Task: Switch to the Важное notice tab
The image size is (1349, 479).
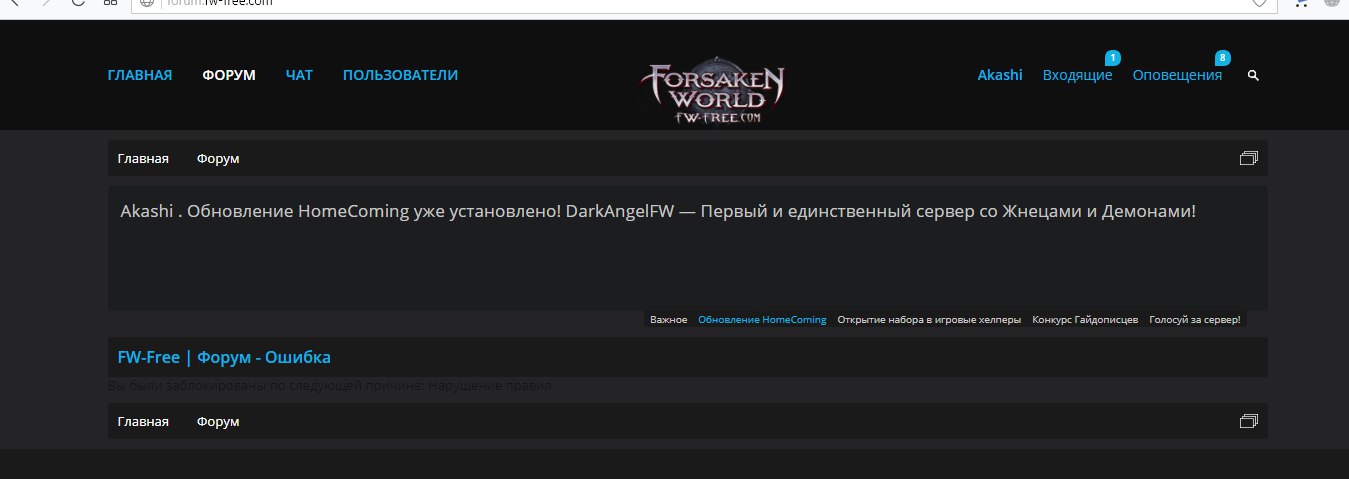Action: [x=668, y=320]
